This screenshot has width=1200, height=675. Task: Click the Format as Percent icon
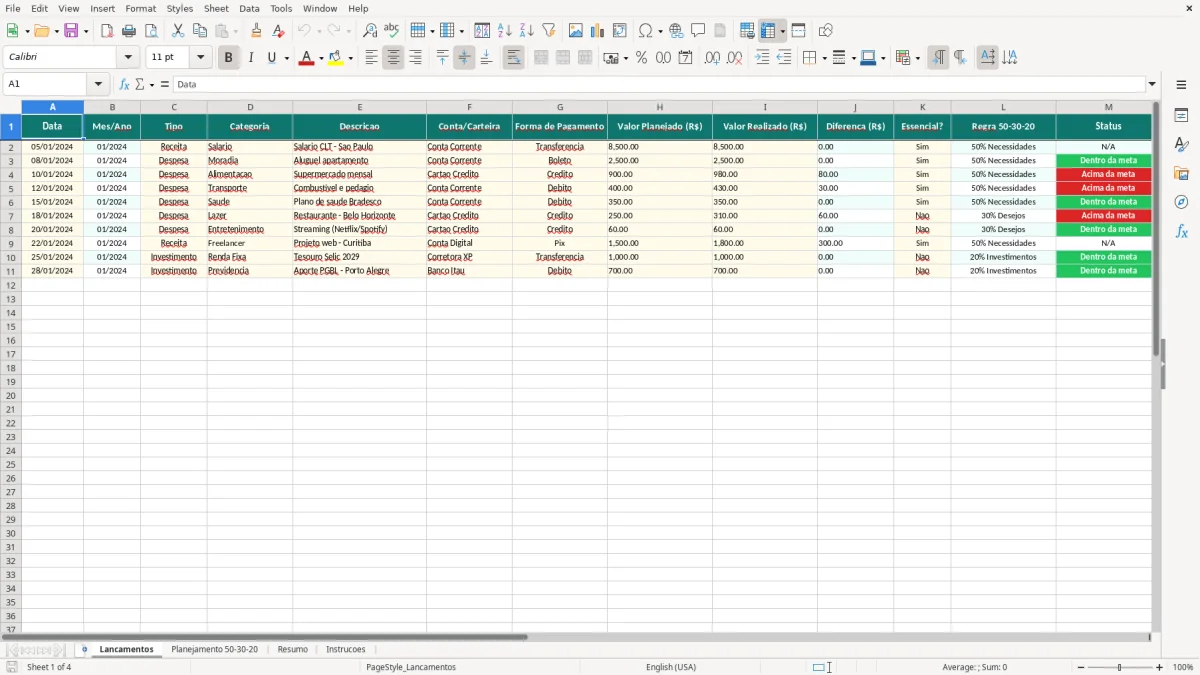tap(641, 58)
